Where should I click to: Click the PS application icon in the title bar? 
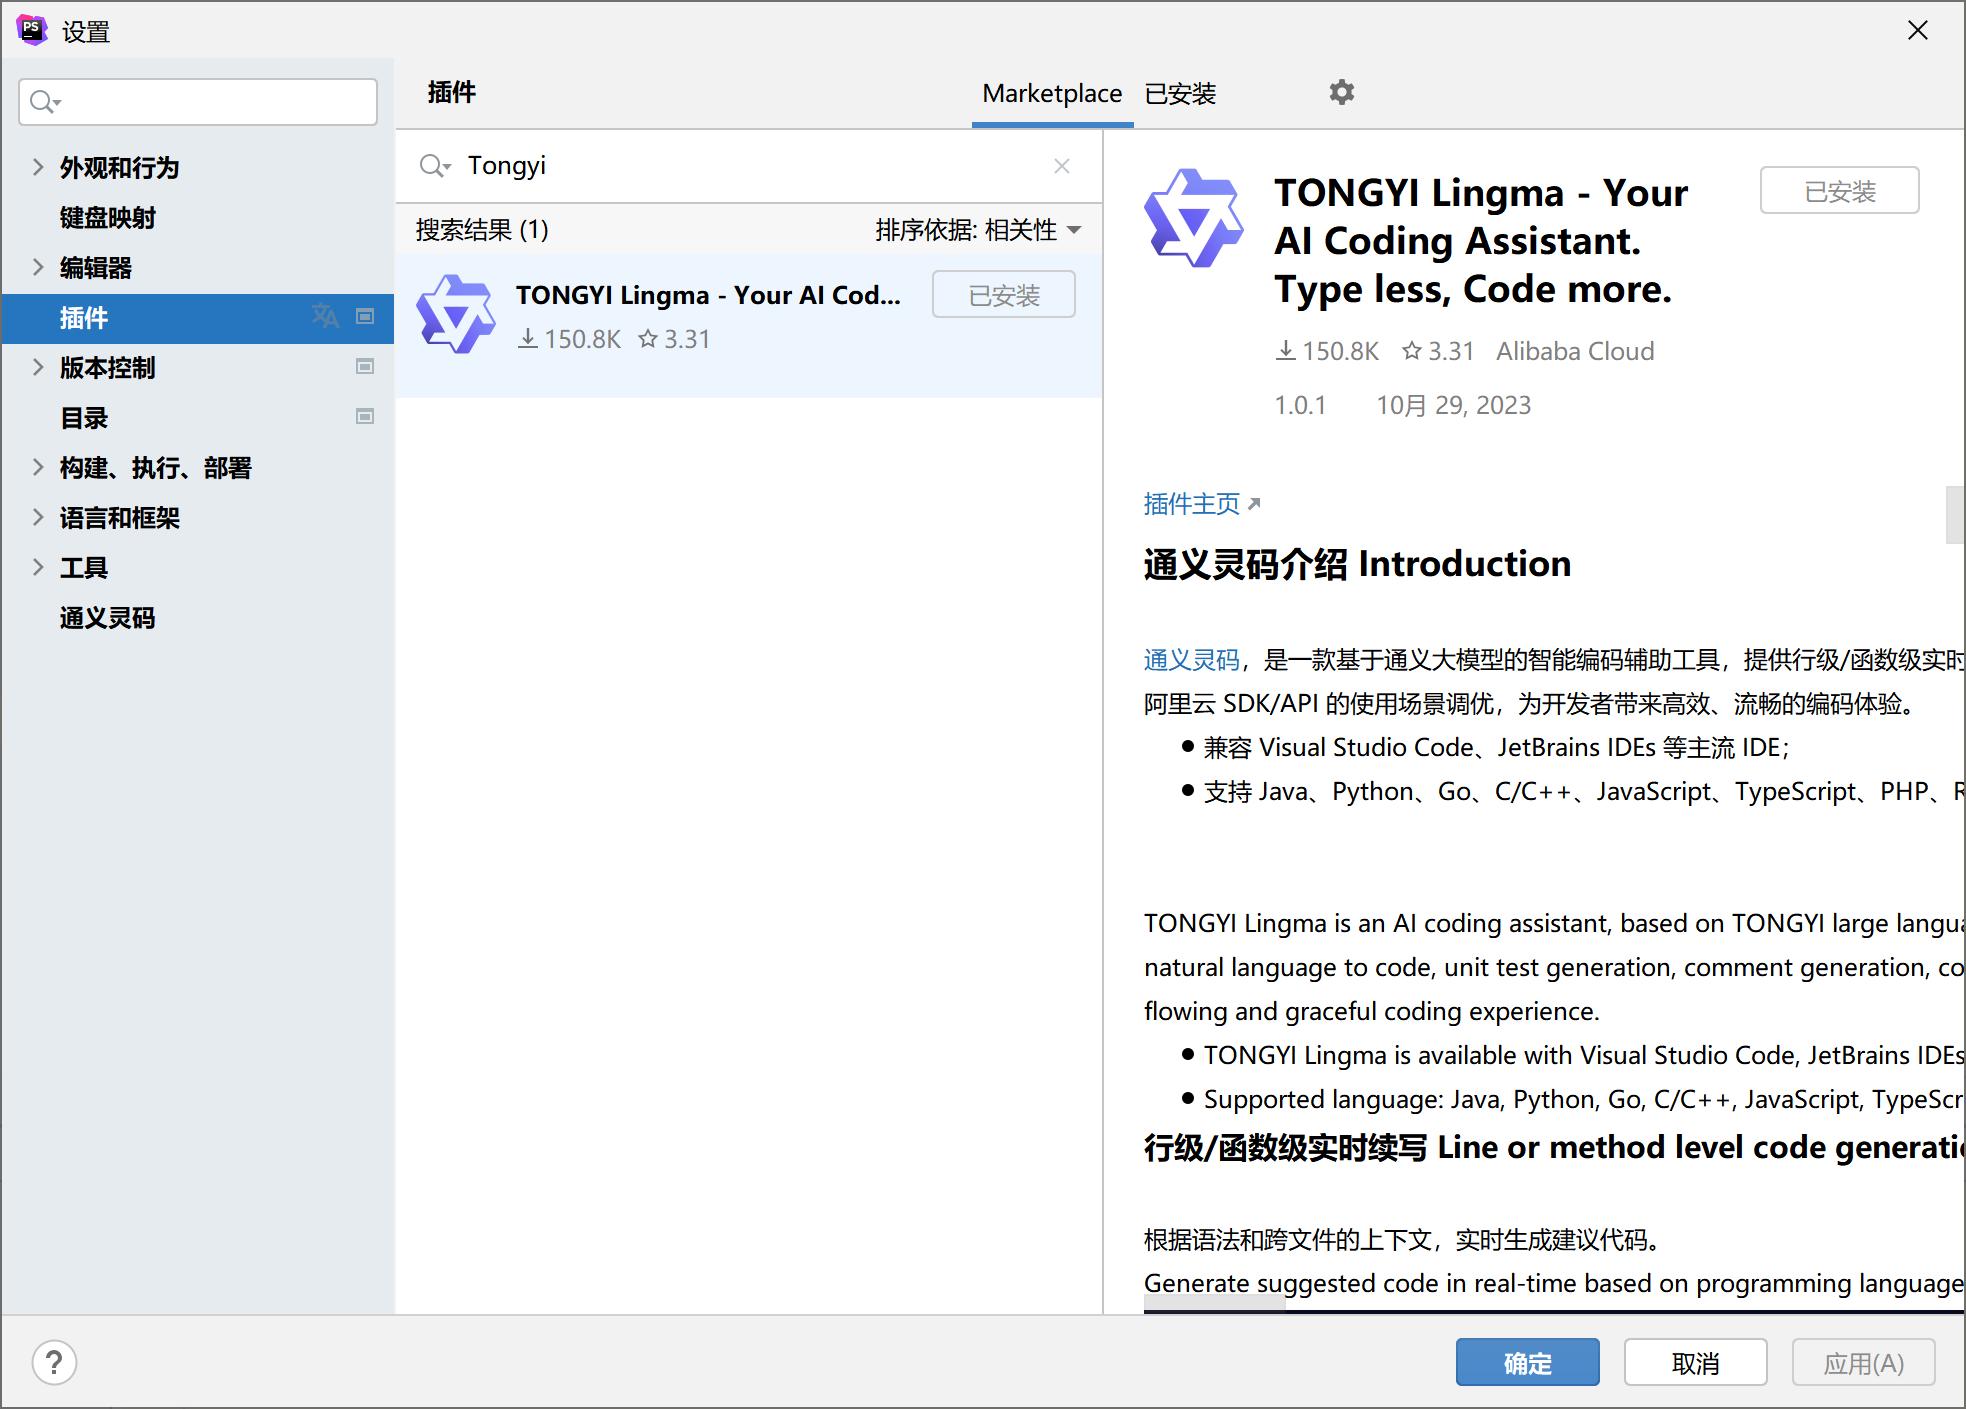33,30
